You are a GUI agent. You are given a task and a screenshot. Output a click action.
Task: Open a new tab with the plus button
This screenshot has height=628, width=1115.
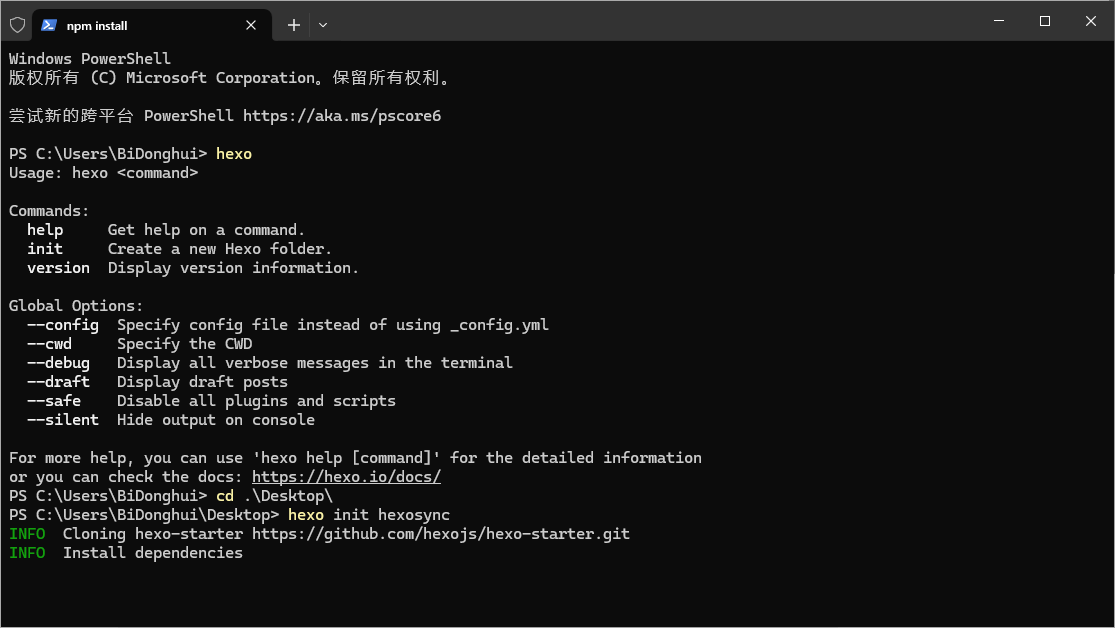pyautogui.click(x=294, y=25)
